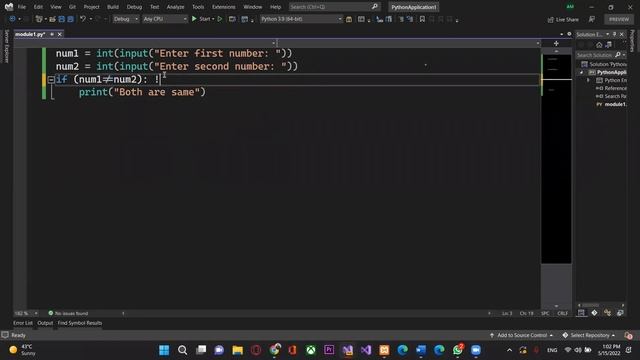
Task: Close the module1.py tab
Action: 60,34
